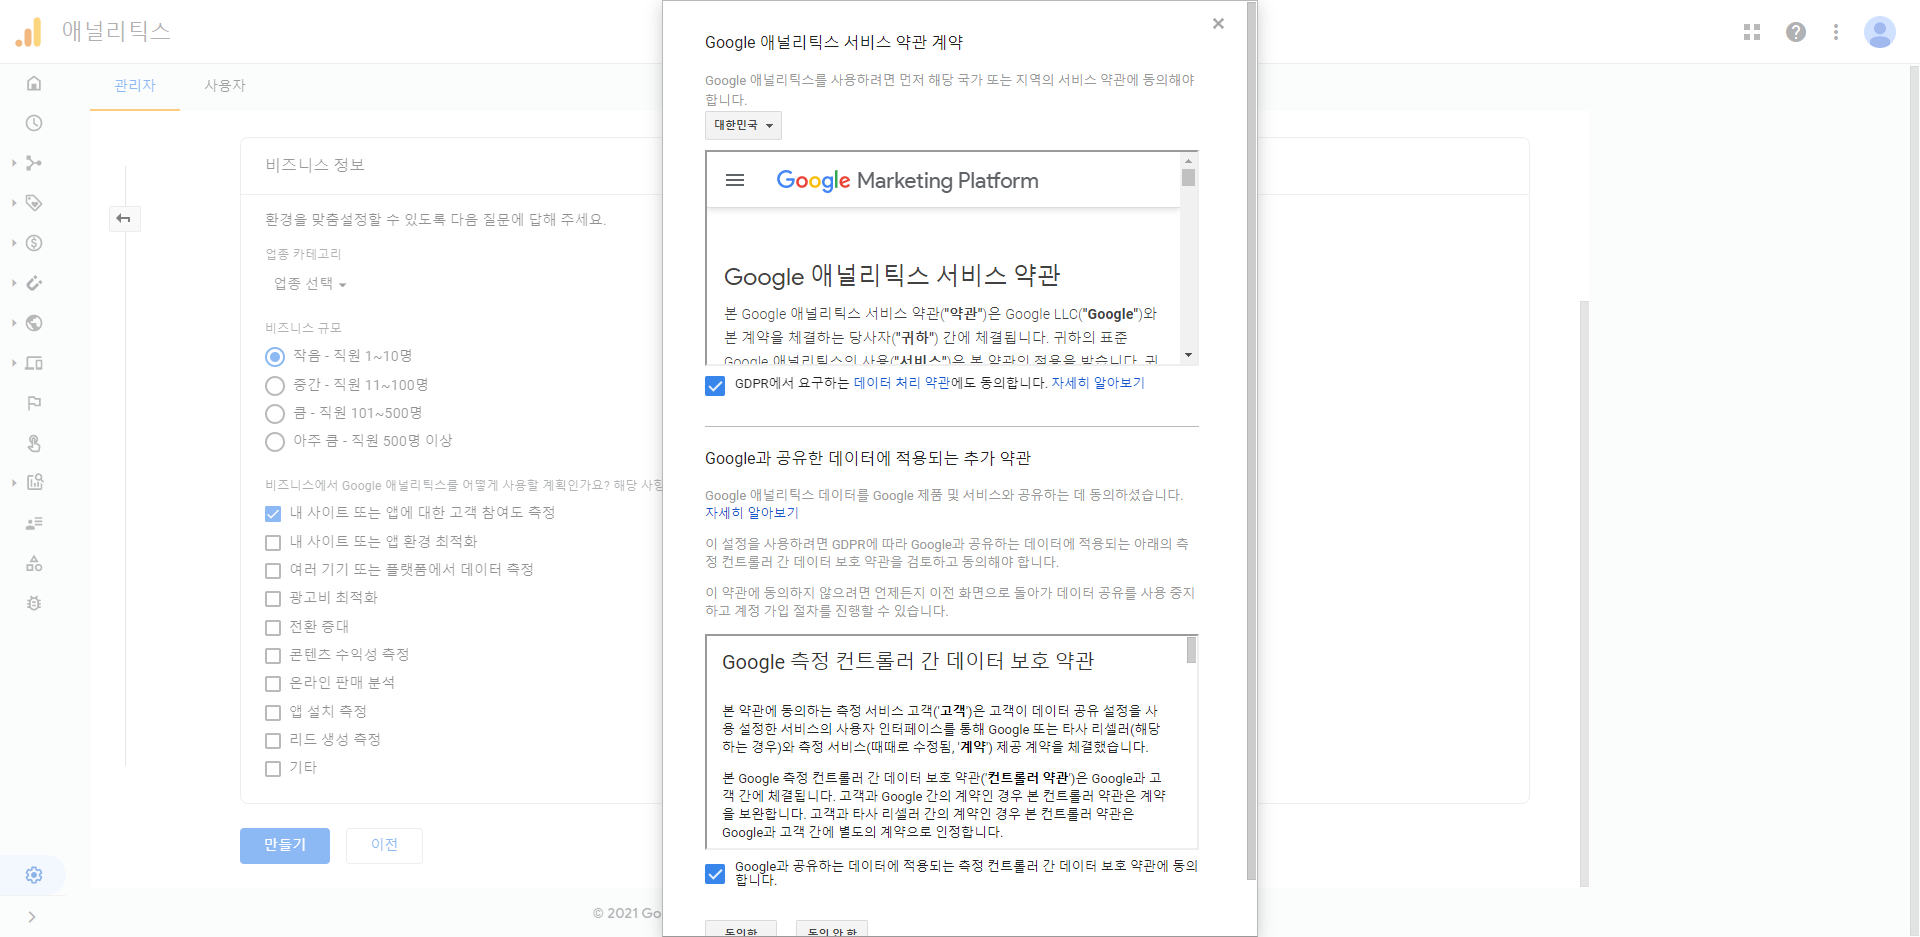Screen dimensions: 1920x937
Task: Open the Conversions flag icon in sidebar
Action: point(34,403)
